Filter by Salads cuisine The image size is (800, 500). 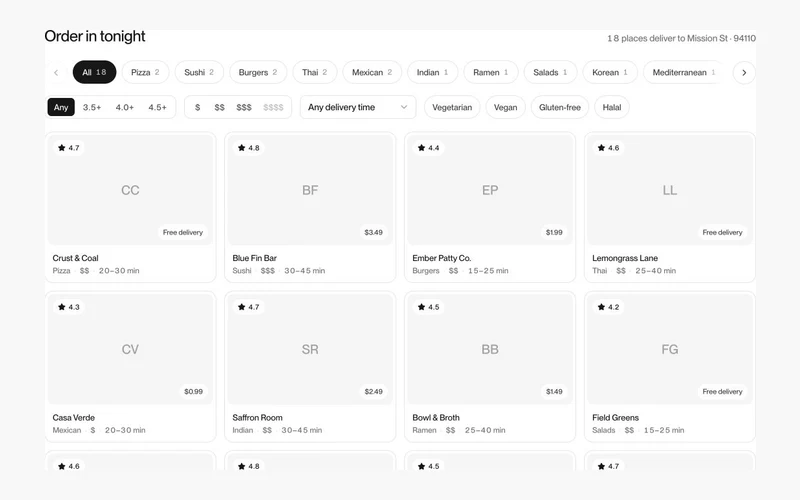point(551,72)
